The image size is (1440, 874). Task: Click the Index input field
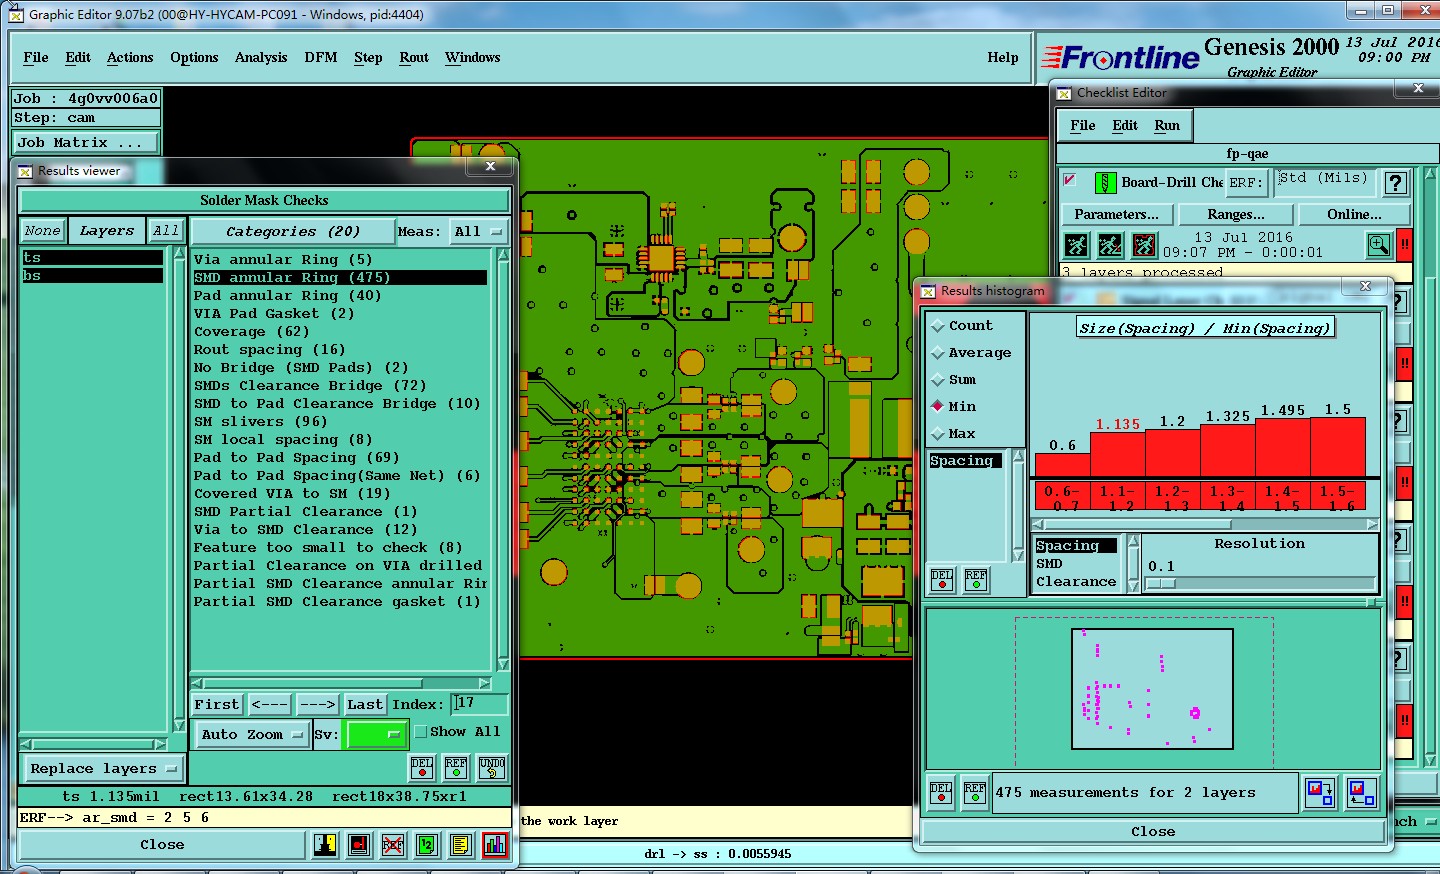click(480, 704)
